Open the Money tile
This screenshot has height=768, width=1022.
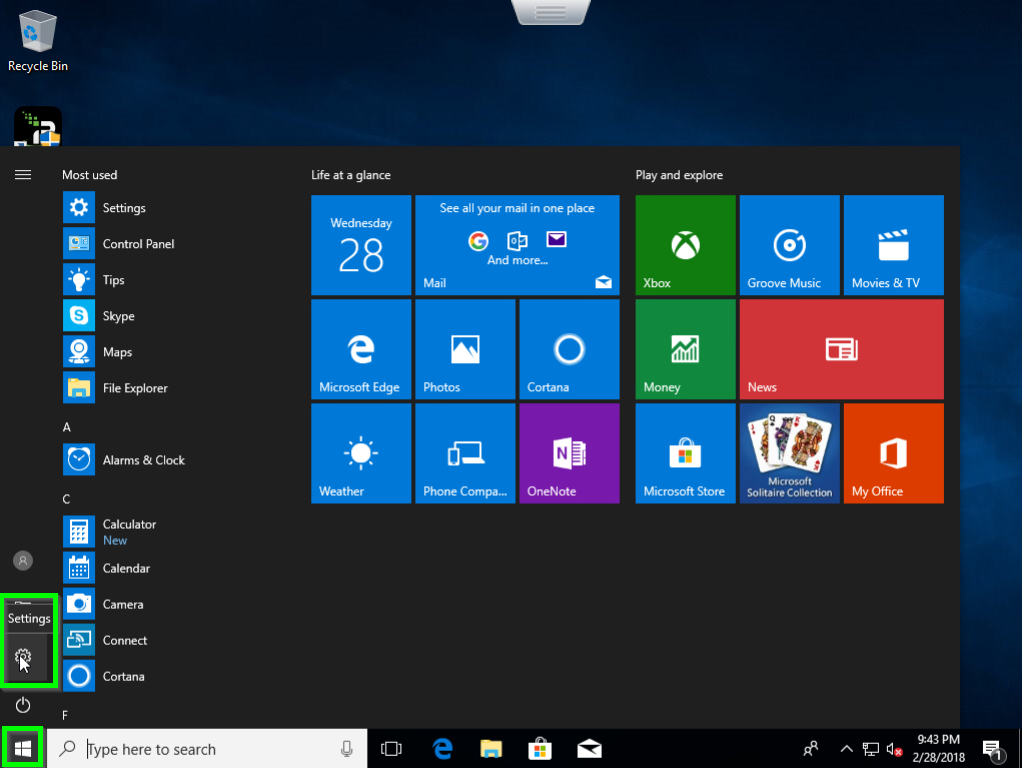pyautogui.click(x=686, y=349)
